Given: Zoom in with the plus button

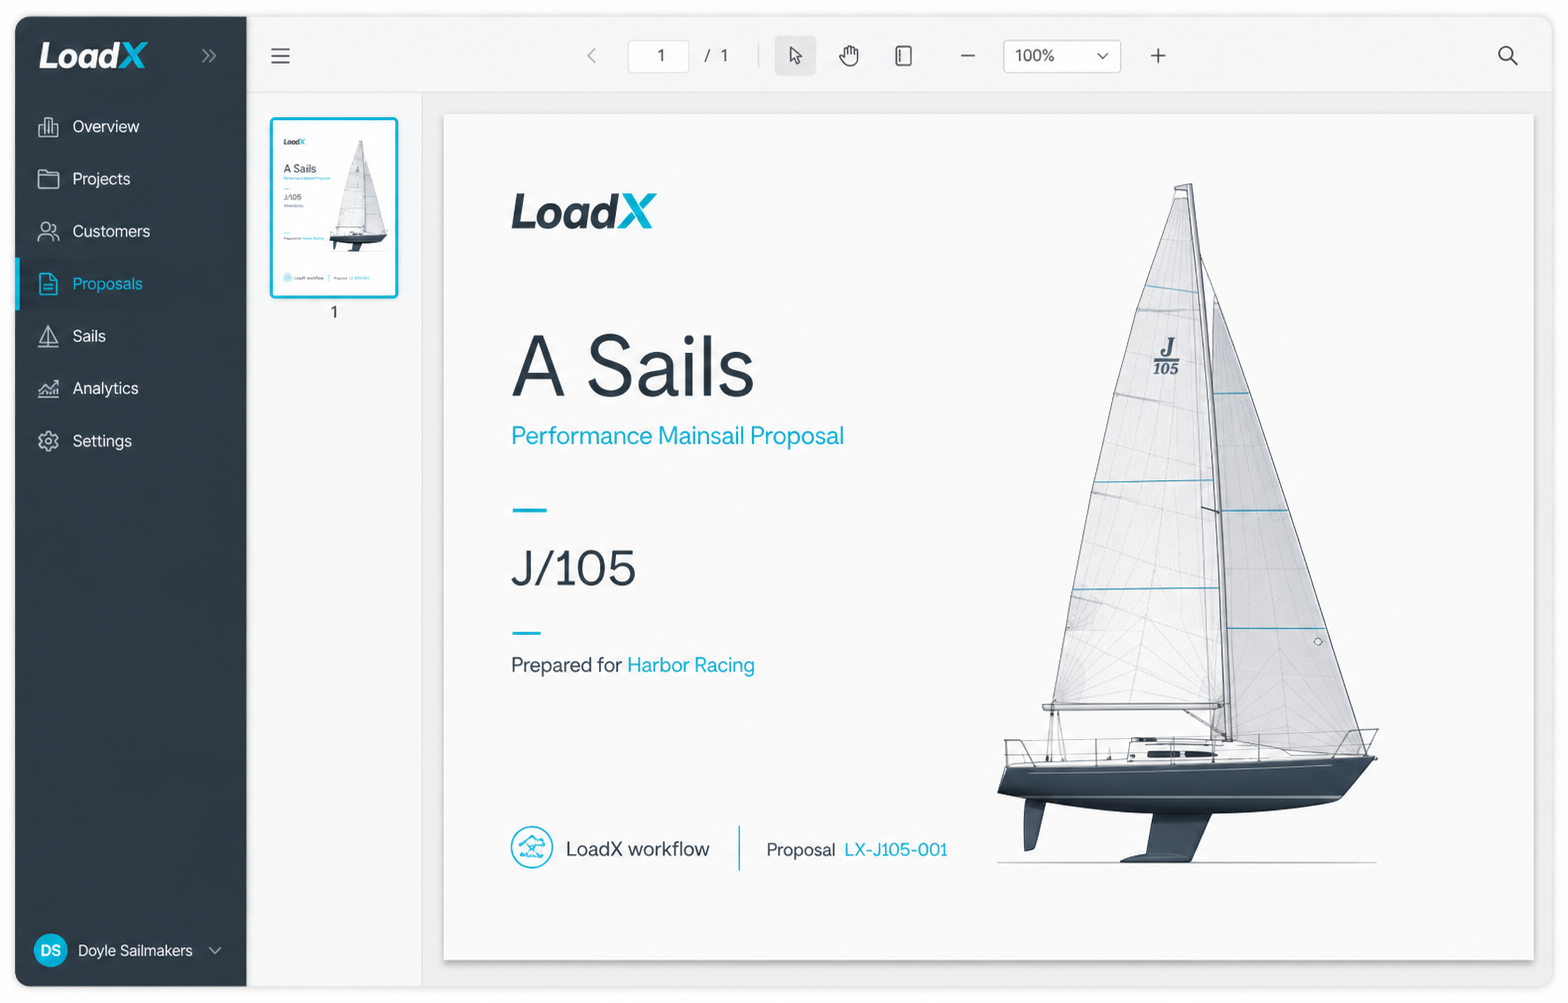Looking at the screenshot, I should [x=1158, y=56].
